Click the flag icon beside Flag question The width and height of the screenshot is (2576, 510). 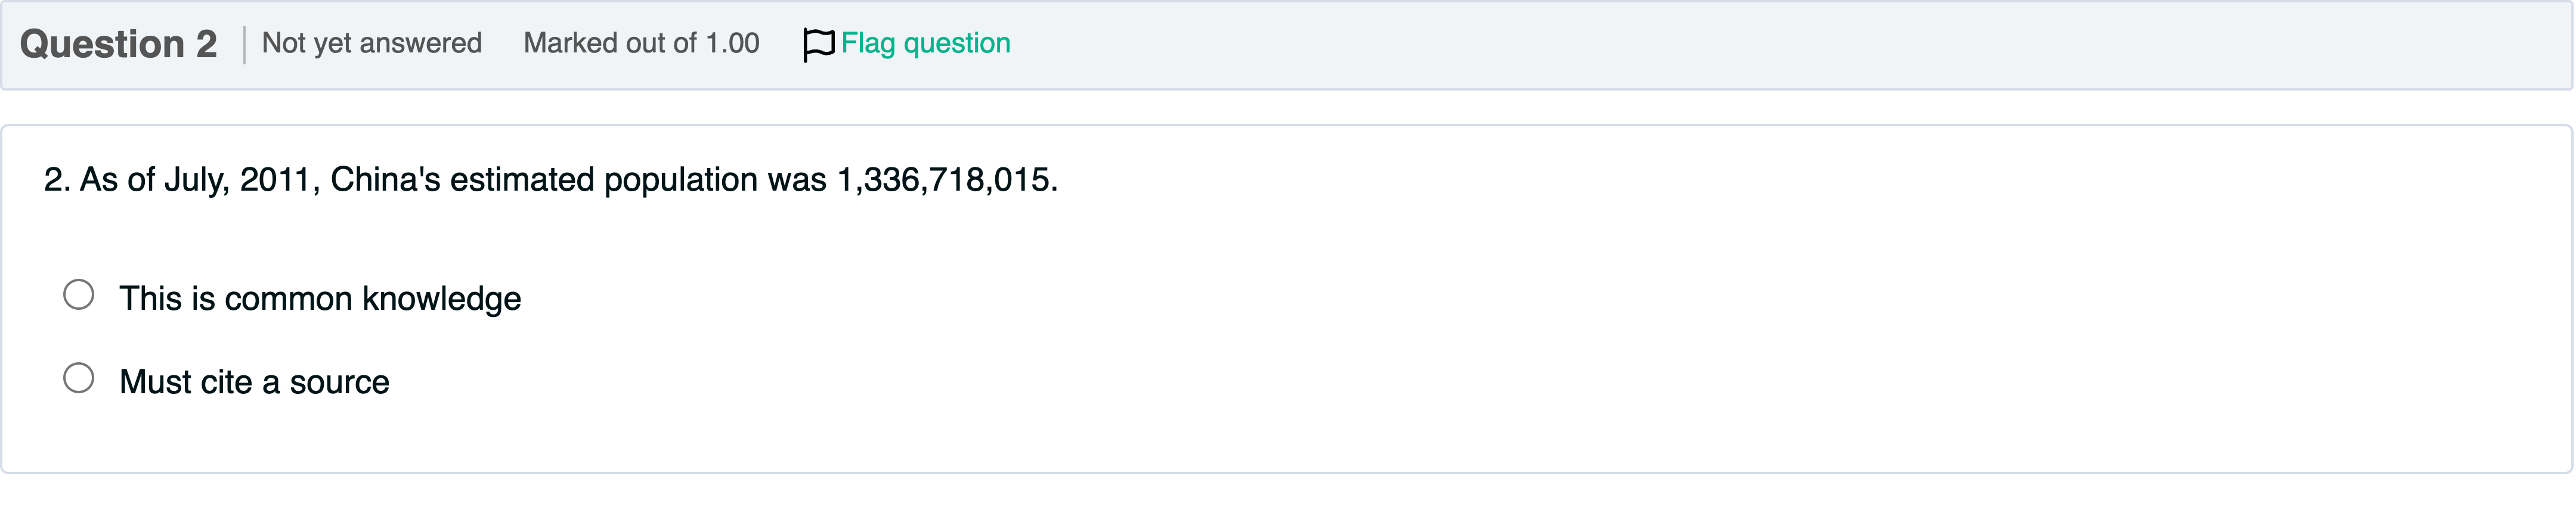(817, 44)
